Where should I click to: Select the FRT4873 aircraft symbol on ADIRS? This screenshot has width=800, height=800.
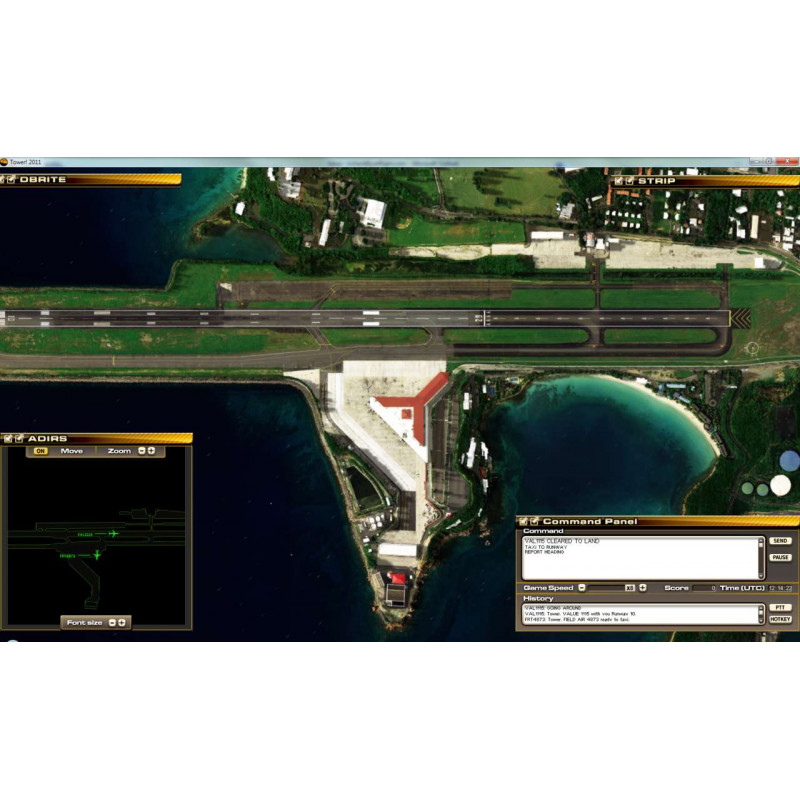tap(97, 555)
